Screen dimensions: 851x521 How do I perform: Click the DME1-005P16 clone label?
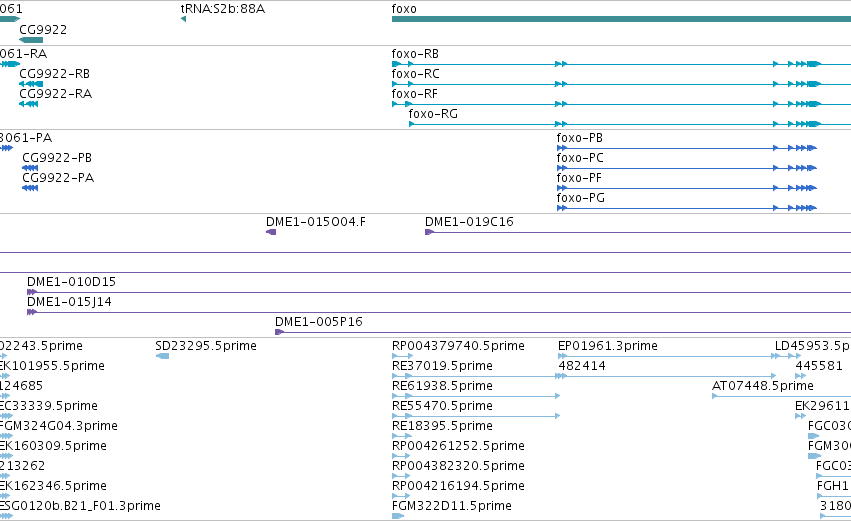[319, 322]
